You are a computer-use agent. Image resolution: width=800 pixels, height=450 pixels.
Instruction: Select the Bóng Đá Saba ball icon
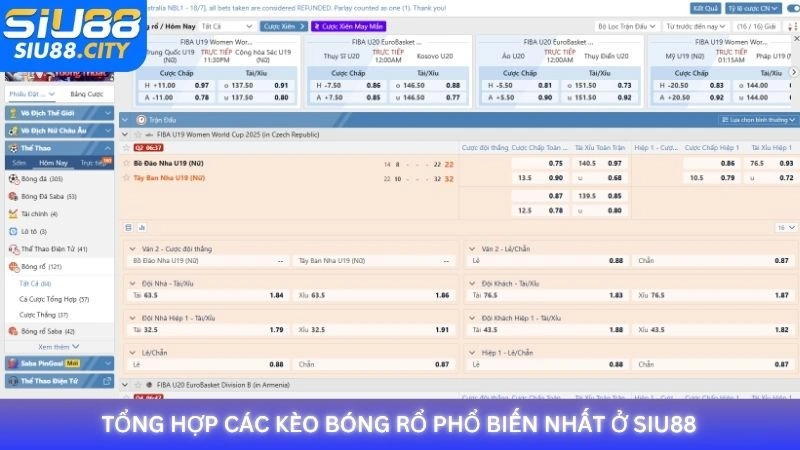click(14, 196)
